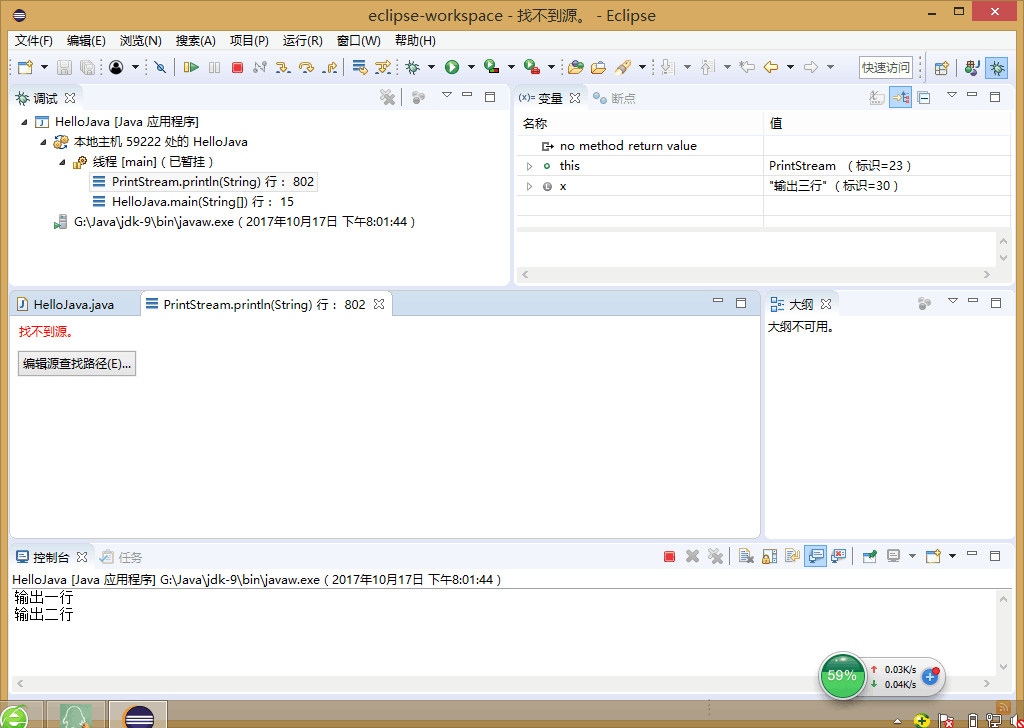This screenshot has height=728, width=1024.
Task: Click the Variables detail pane left scroll arrow
Action: pyautogui.click(x=524, y=276)
